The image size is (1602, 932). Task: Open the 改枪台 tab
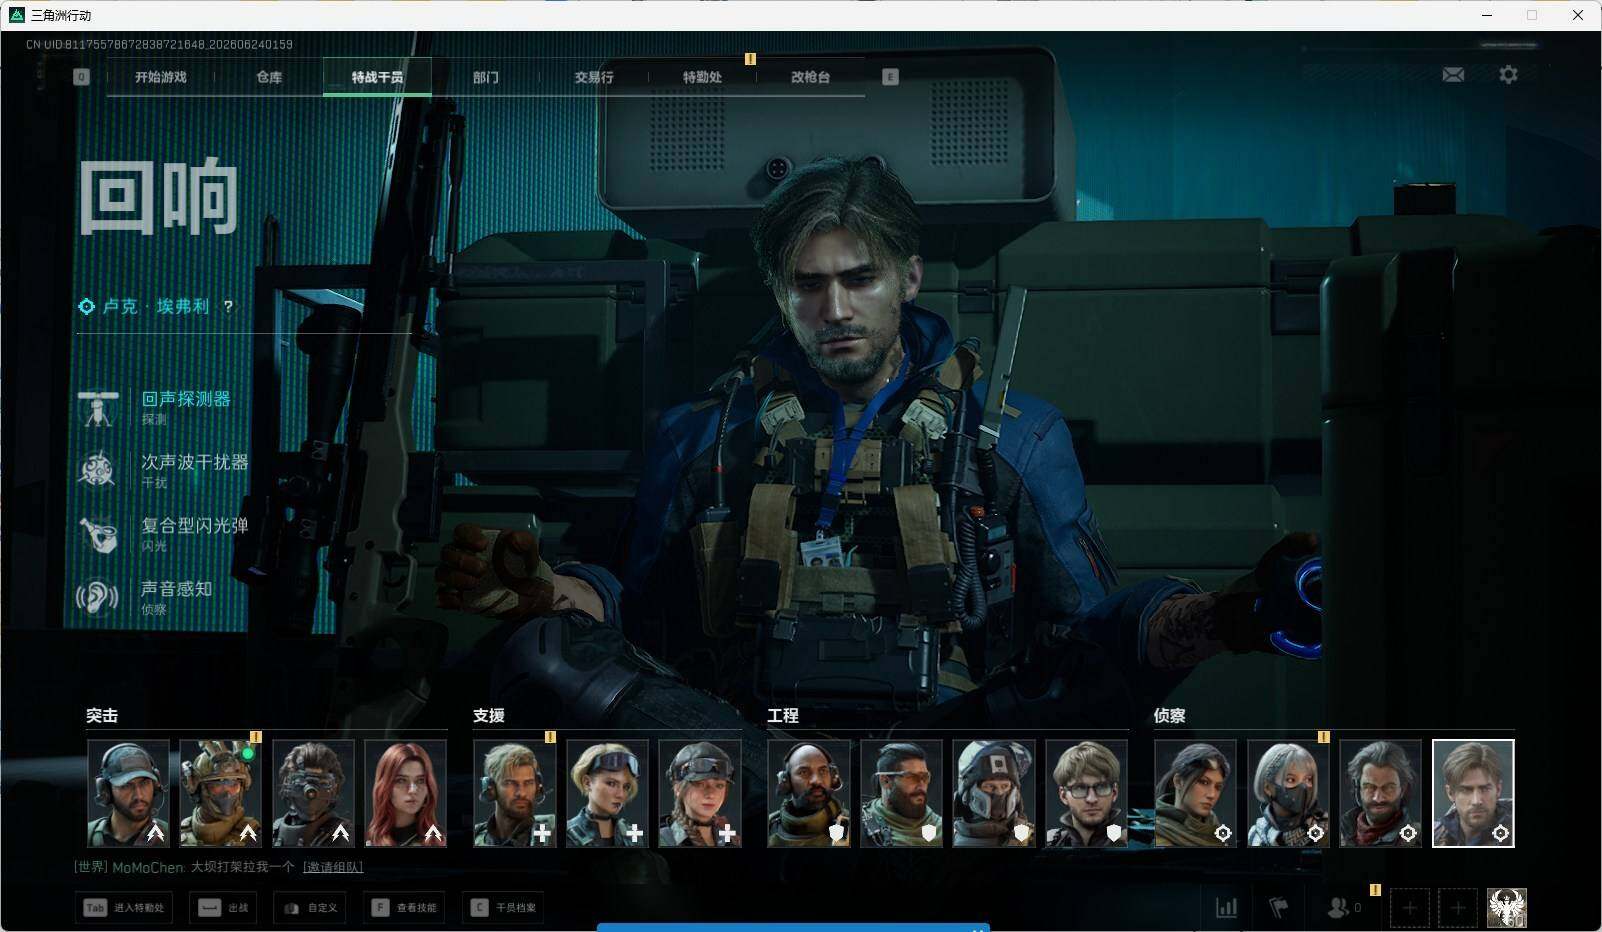(810, 77)
